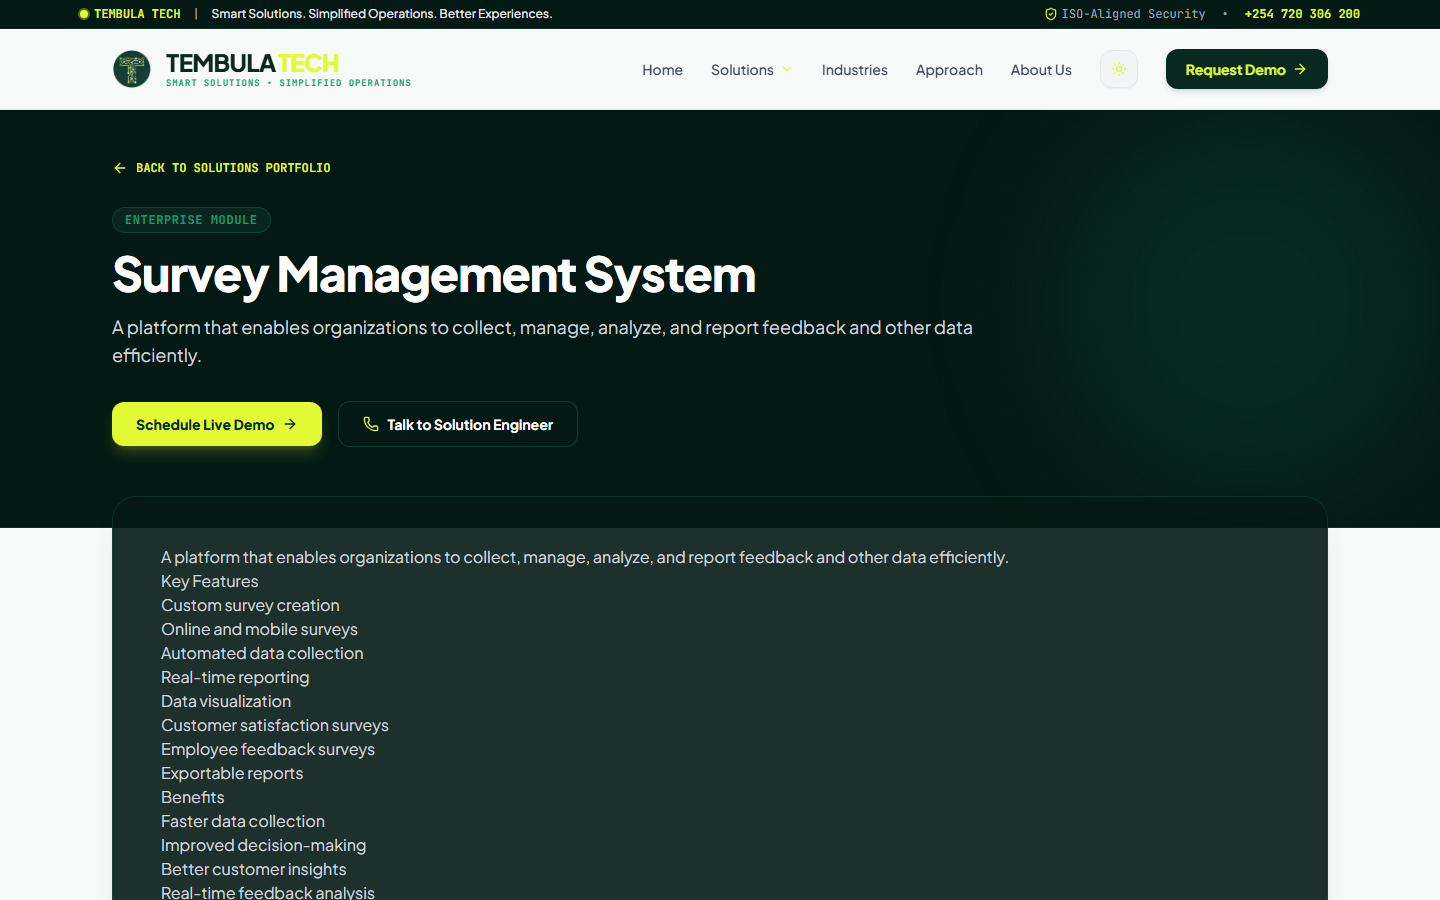This screenshot has width=1440, height=900.
Task: Select the 'Custom survey creation' line
Action: click(250, 605)
